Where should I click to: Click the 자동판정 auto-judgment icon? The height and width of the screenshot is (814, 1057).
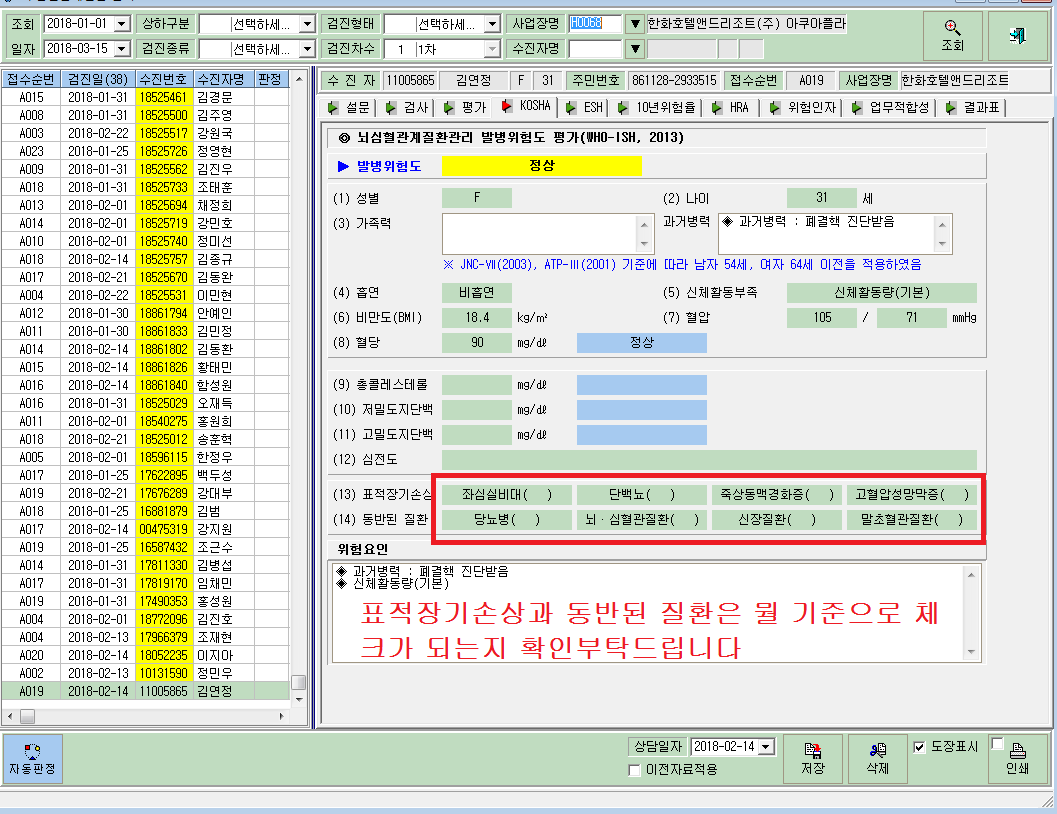pyautogui.click(x=32, y=751)
